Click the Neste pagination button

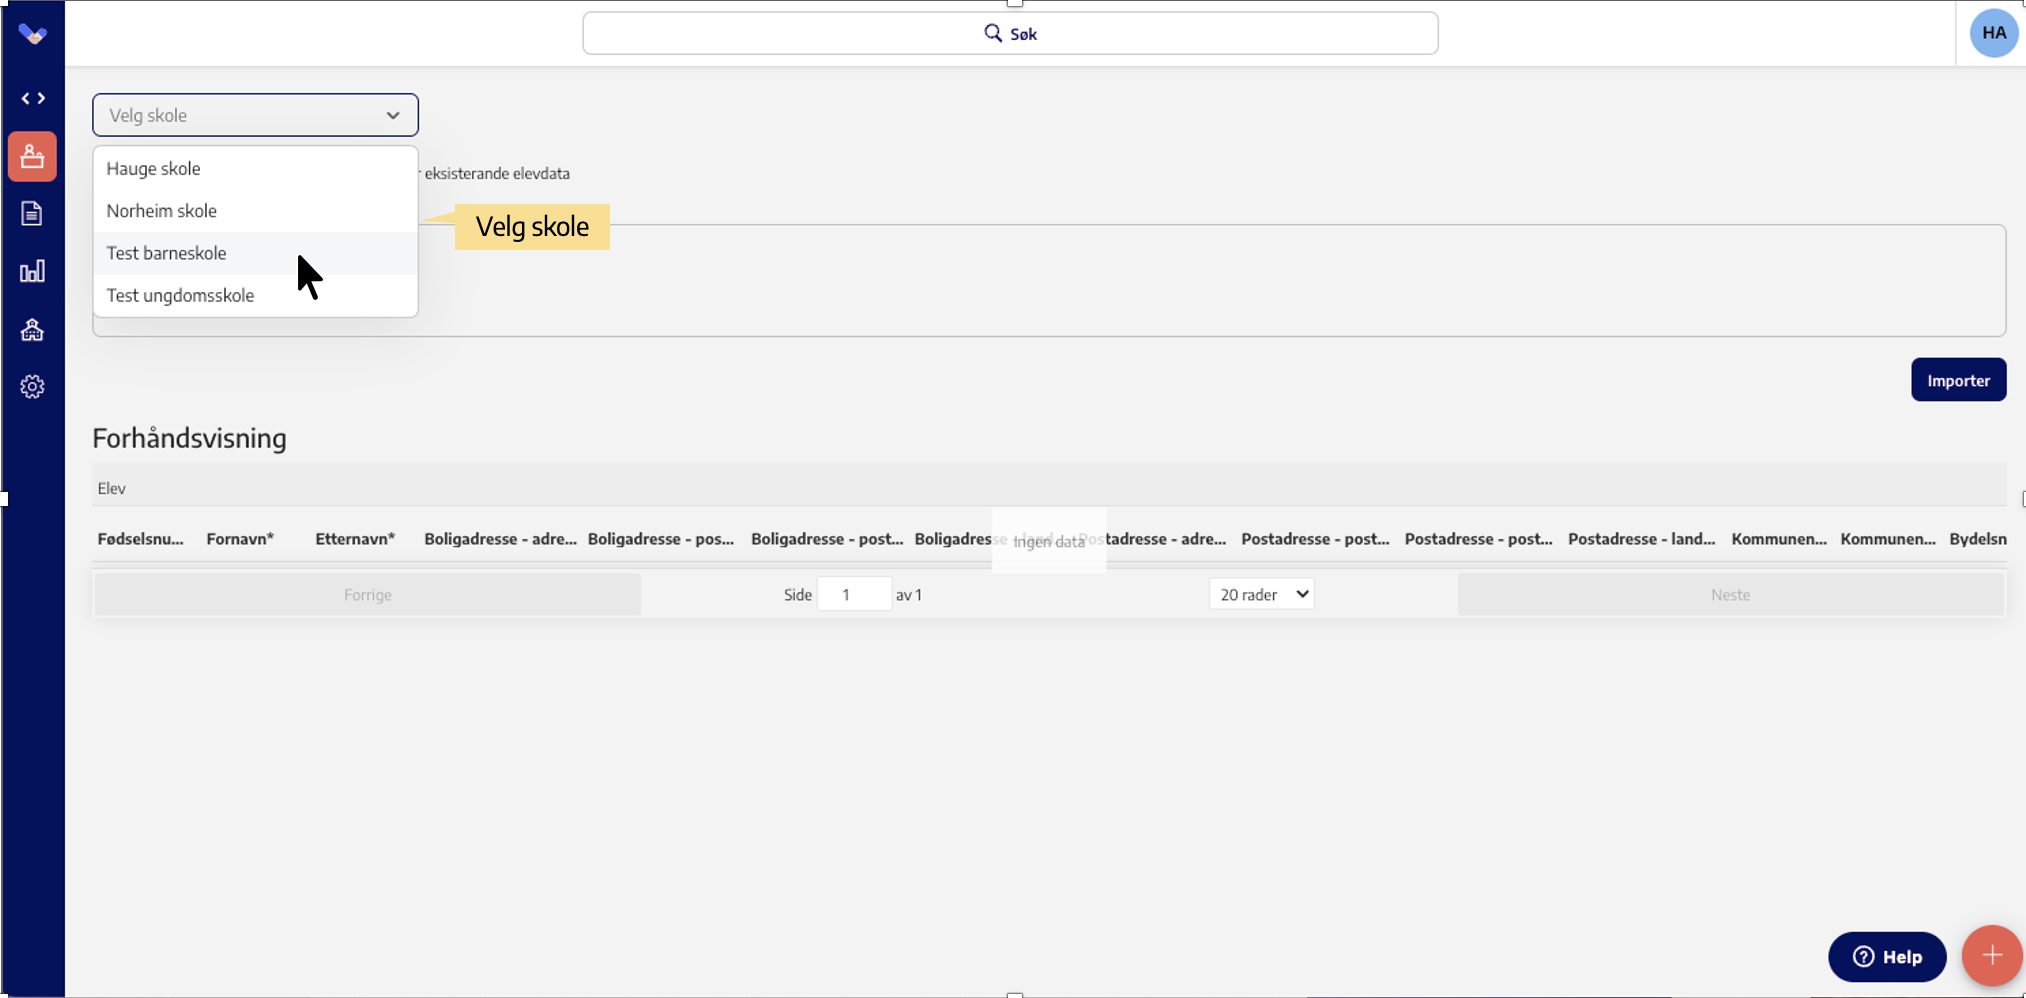pos(1730,595)
